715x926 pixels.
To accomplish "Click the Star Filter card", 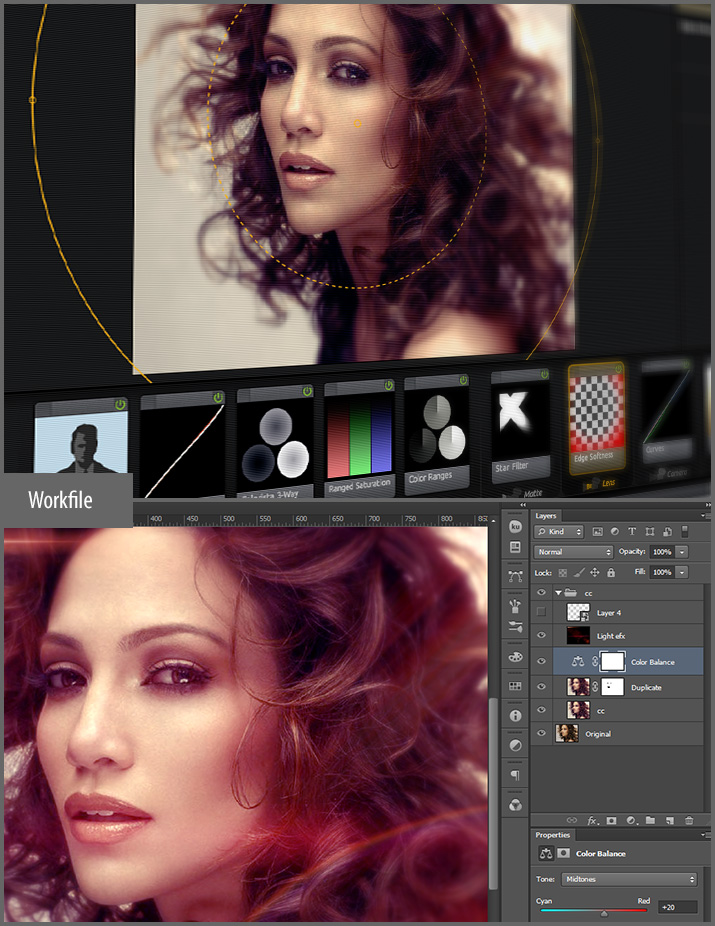I will (522, 423).
